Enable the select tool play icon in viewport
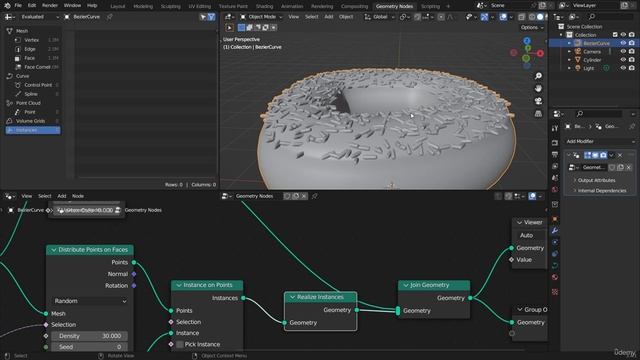The width and height of the screenshot is (640, 360). (229, 28)
